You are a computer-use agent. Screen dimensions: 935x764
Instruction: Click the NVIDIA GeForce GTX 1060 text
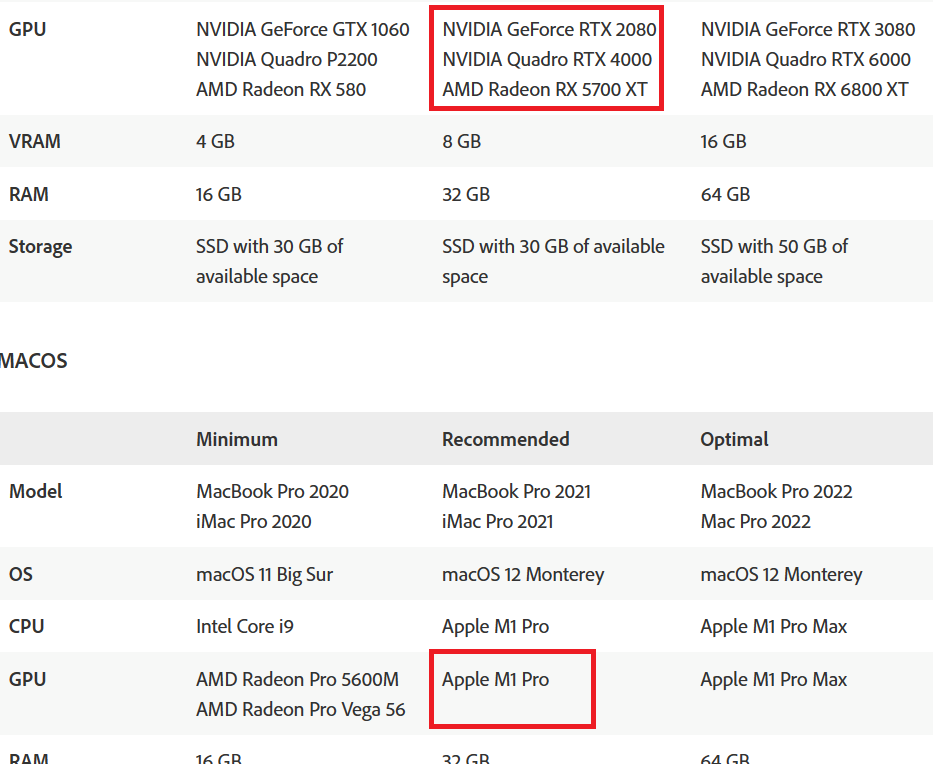(x=302, y=29)
